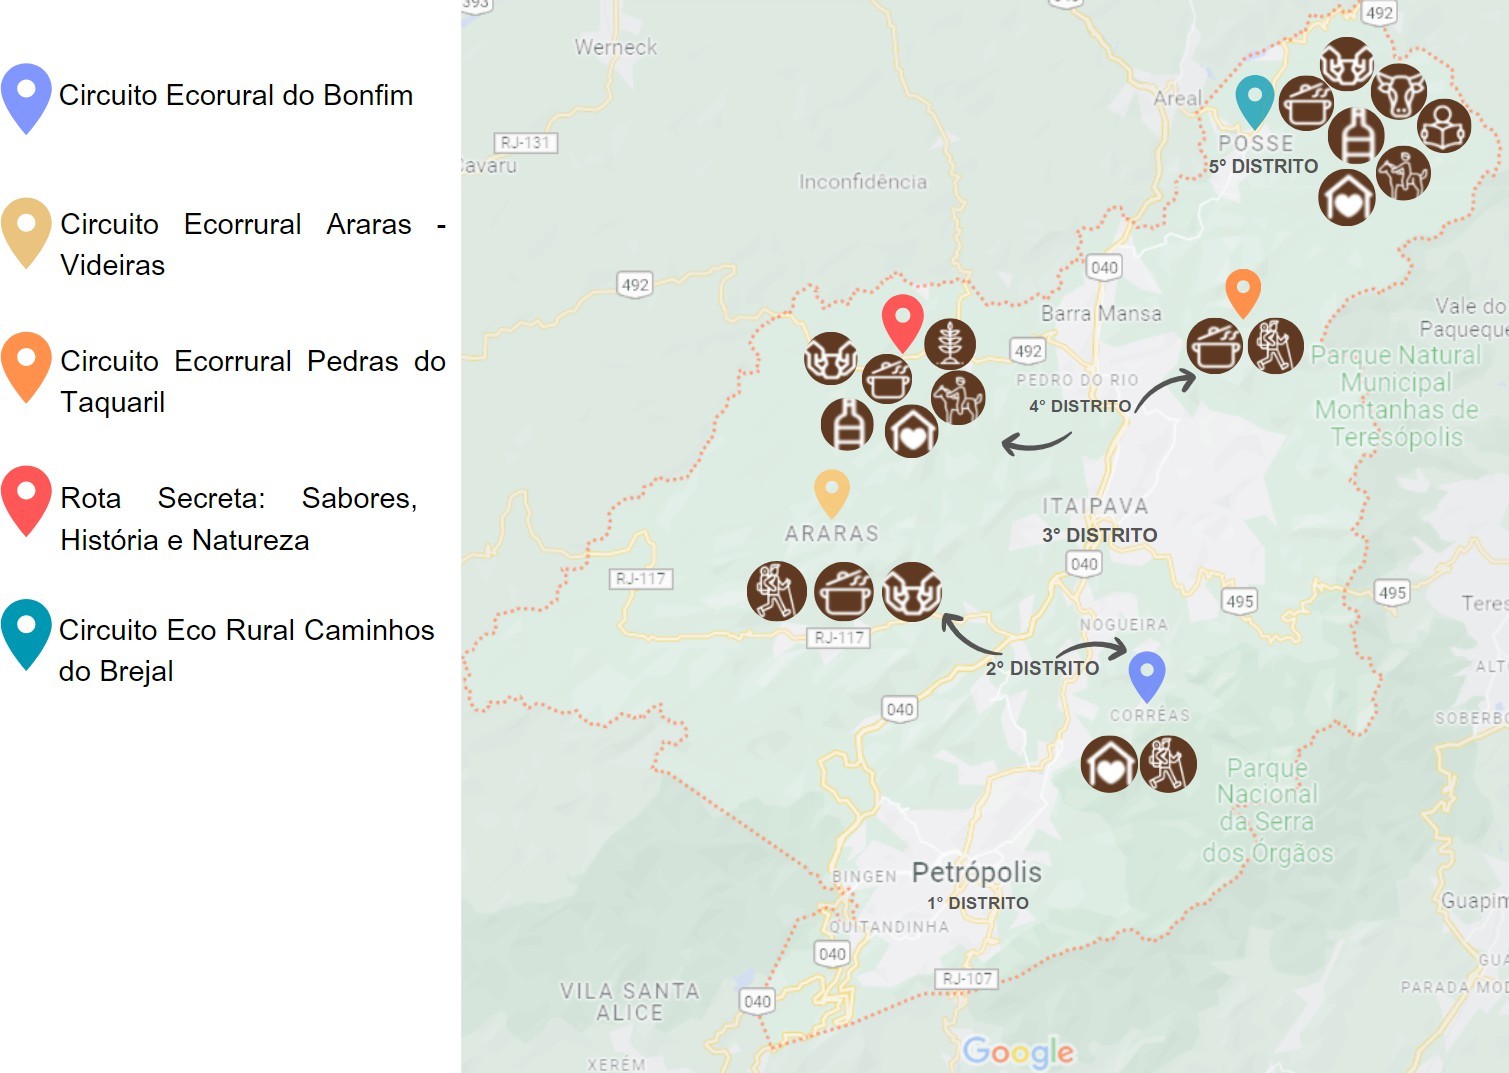Click the blue map pin at Corrêas

click(x=1147, y=677)
